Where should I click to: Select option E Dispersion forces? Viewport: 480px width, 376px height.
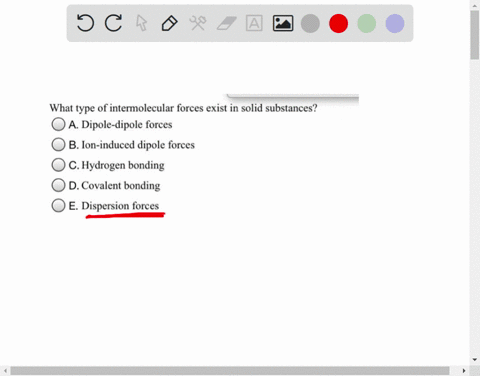click(58, 205)
